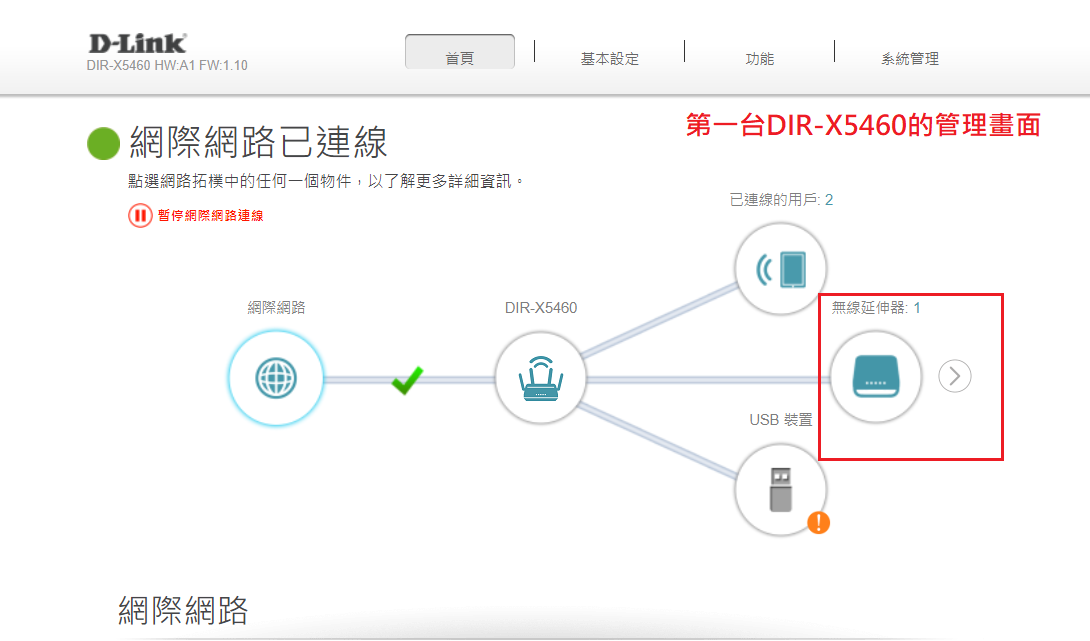Click the green checkmark connection status
The width and height of the screenshot is (1090, 641).
click(407, 380)
